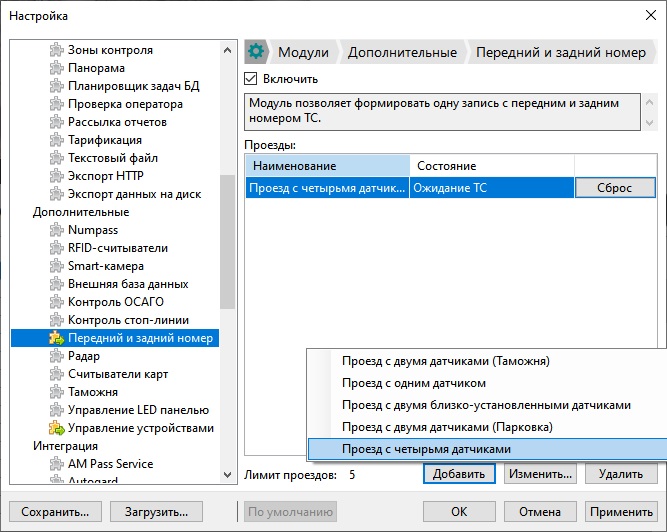The image size is (667, 532).
Task: Click the tree vertical scrollbar thumb
Action: (x=228, y=242)
